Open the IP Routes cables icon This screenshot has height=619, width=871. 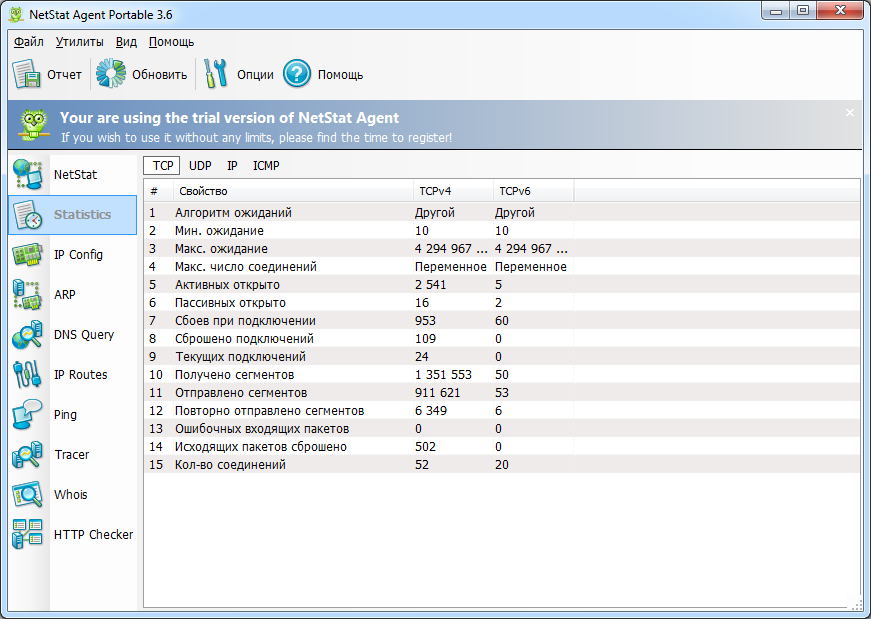tap(28, 375)
